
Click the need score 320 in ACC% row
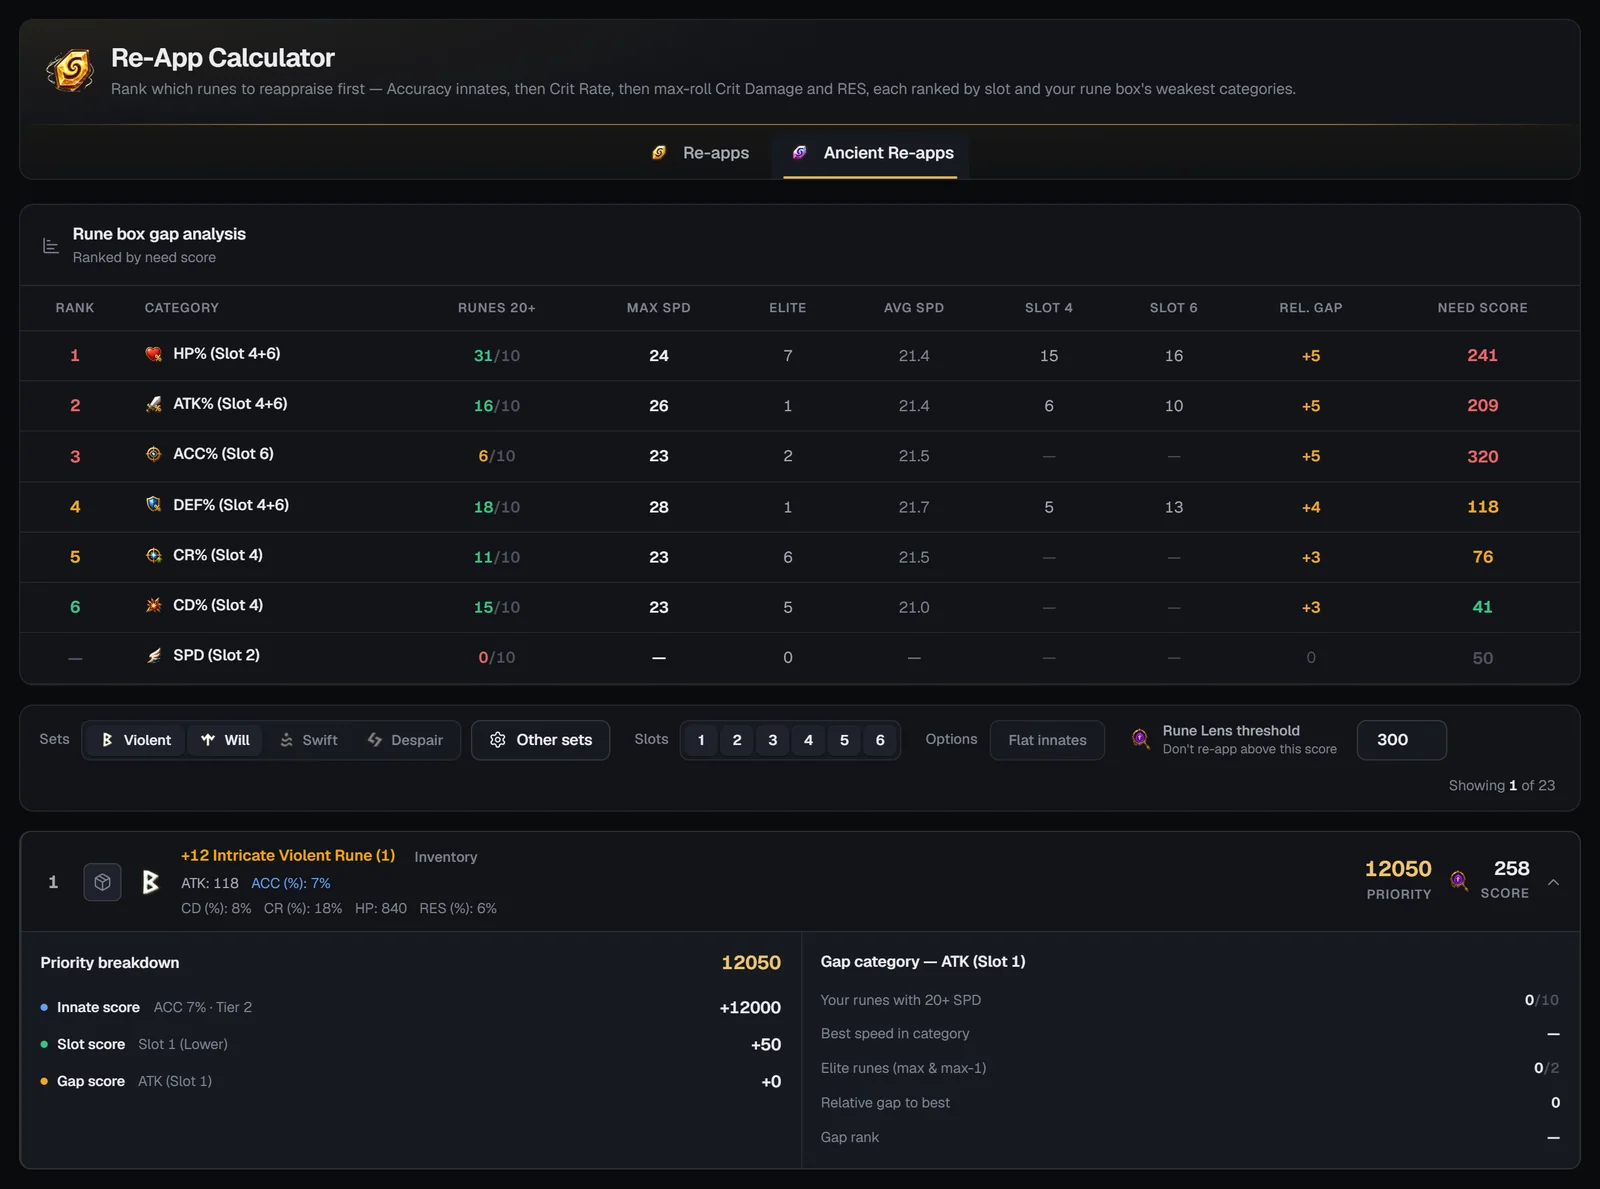[x=1482, y=456]
